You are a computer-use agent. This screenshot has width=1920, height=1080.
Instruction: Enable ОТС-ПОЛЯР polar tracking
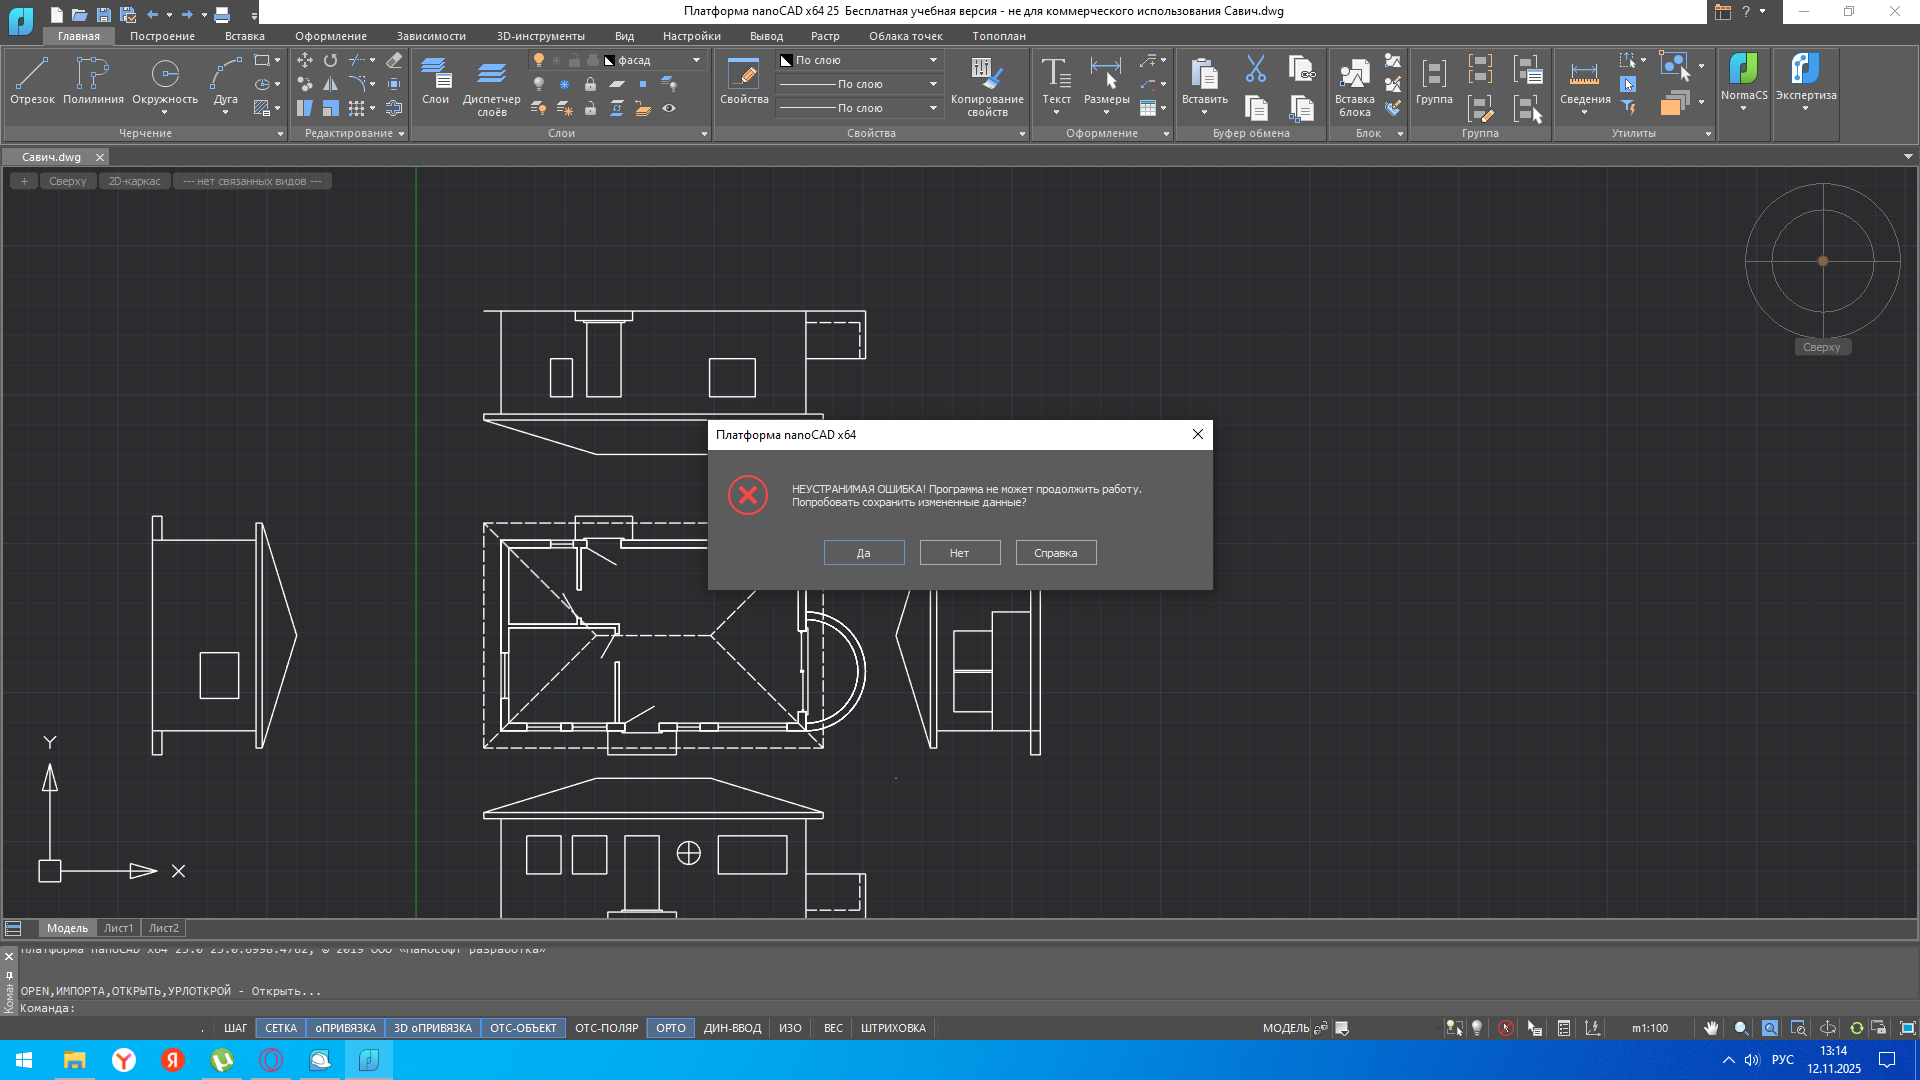[x=606, y=1028]
